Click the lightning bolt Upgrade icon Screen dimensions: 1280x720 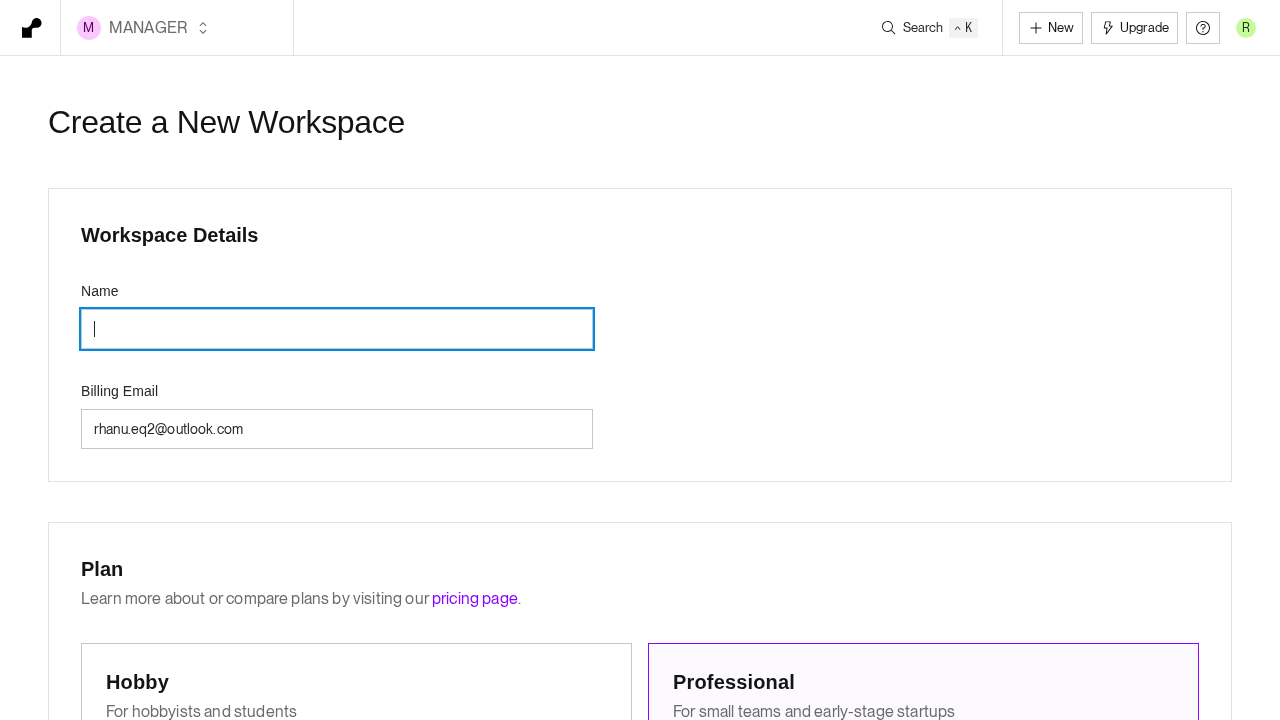1108,28
